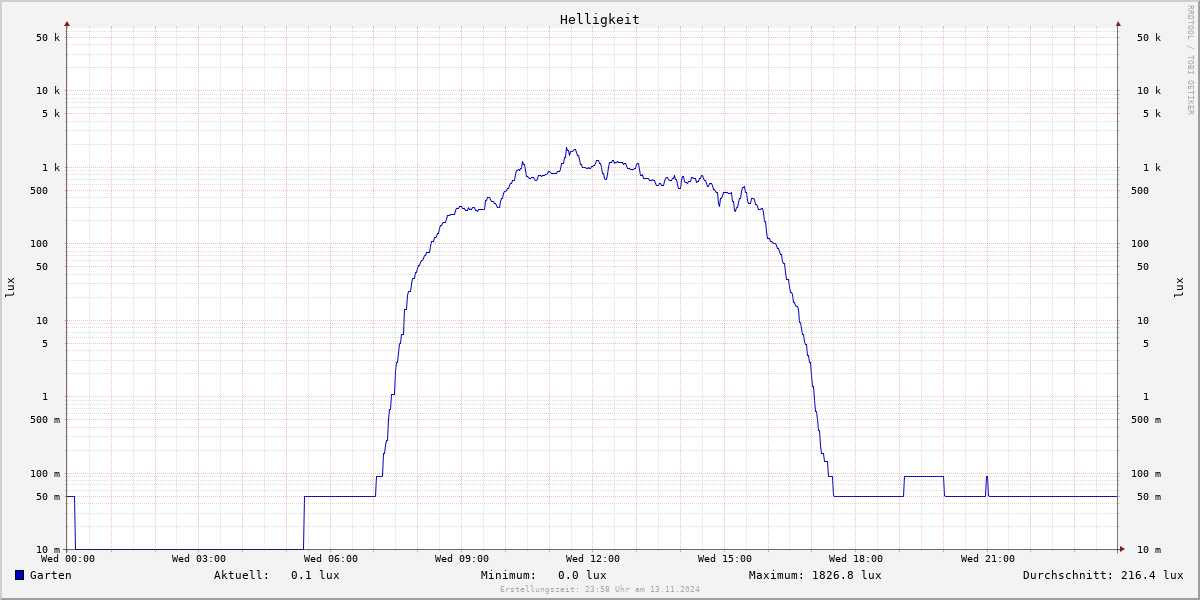Click the right axis lux unit label
Image resolution: width=1200 pixels, height=600 pixels.
point(1179,287)
